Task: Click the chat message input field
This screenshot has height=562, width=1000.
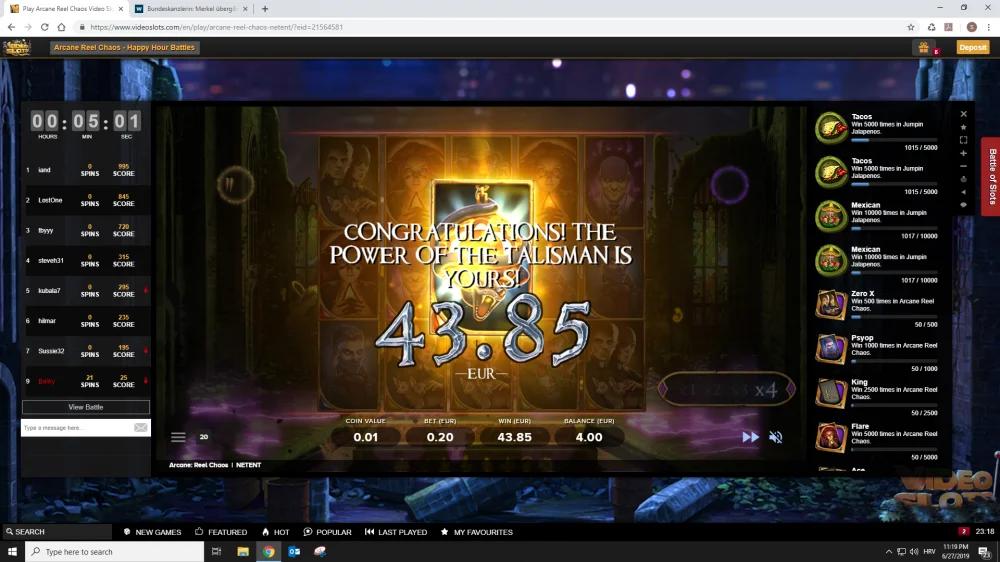Action: click(x=77, y=427)
